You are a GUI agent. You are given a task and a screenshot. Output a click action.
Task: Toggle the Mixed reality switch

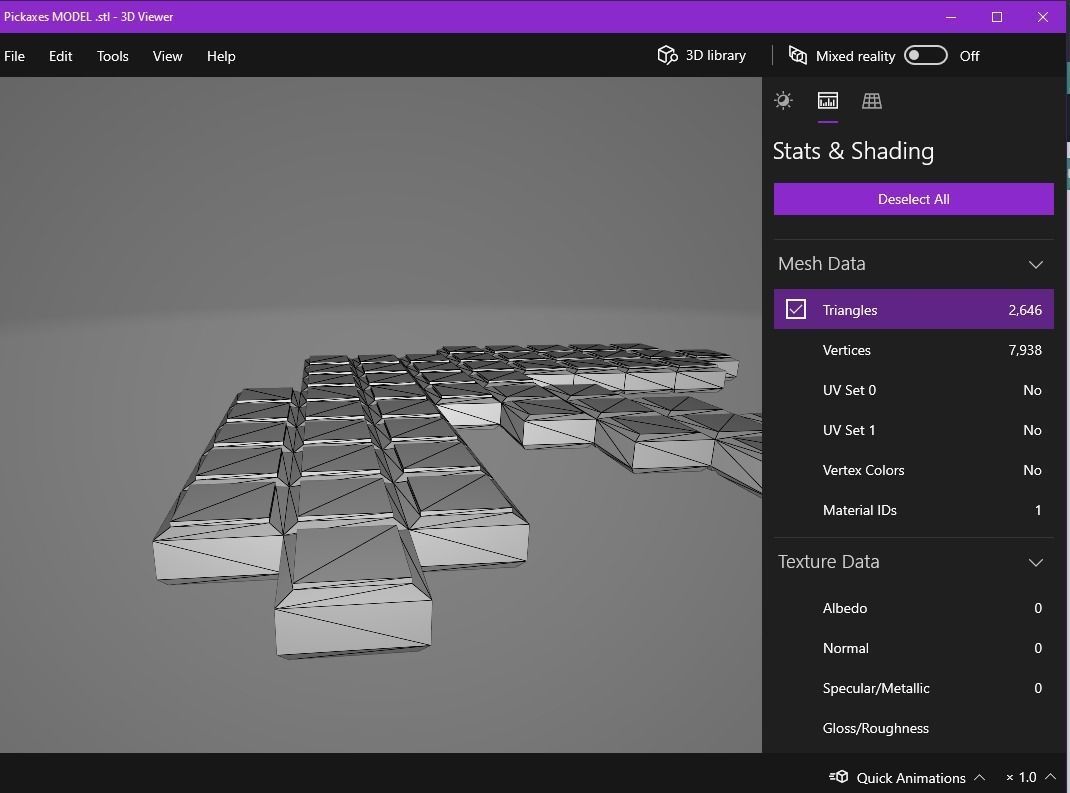click(x=925, y=56)
